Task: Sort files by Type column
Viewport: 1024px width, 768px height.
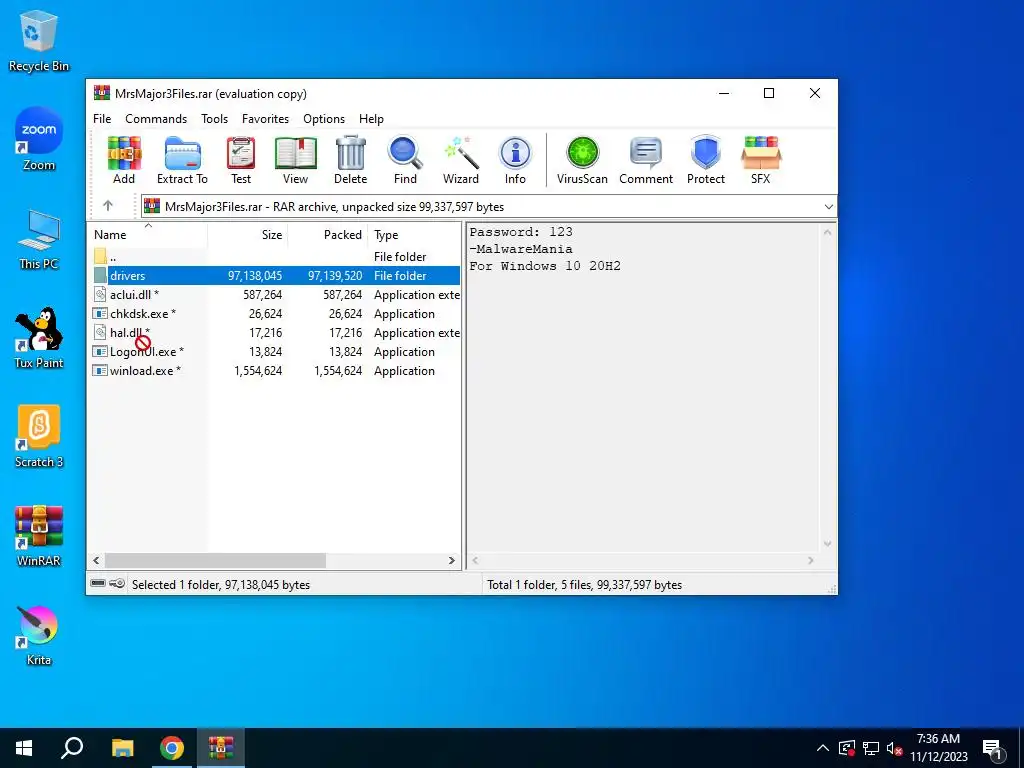Action: tap(414, 234)
